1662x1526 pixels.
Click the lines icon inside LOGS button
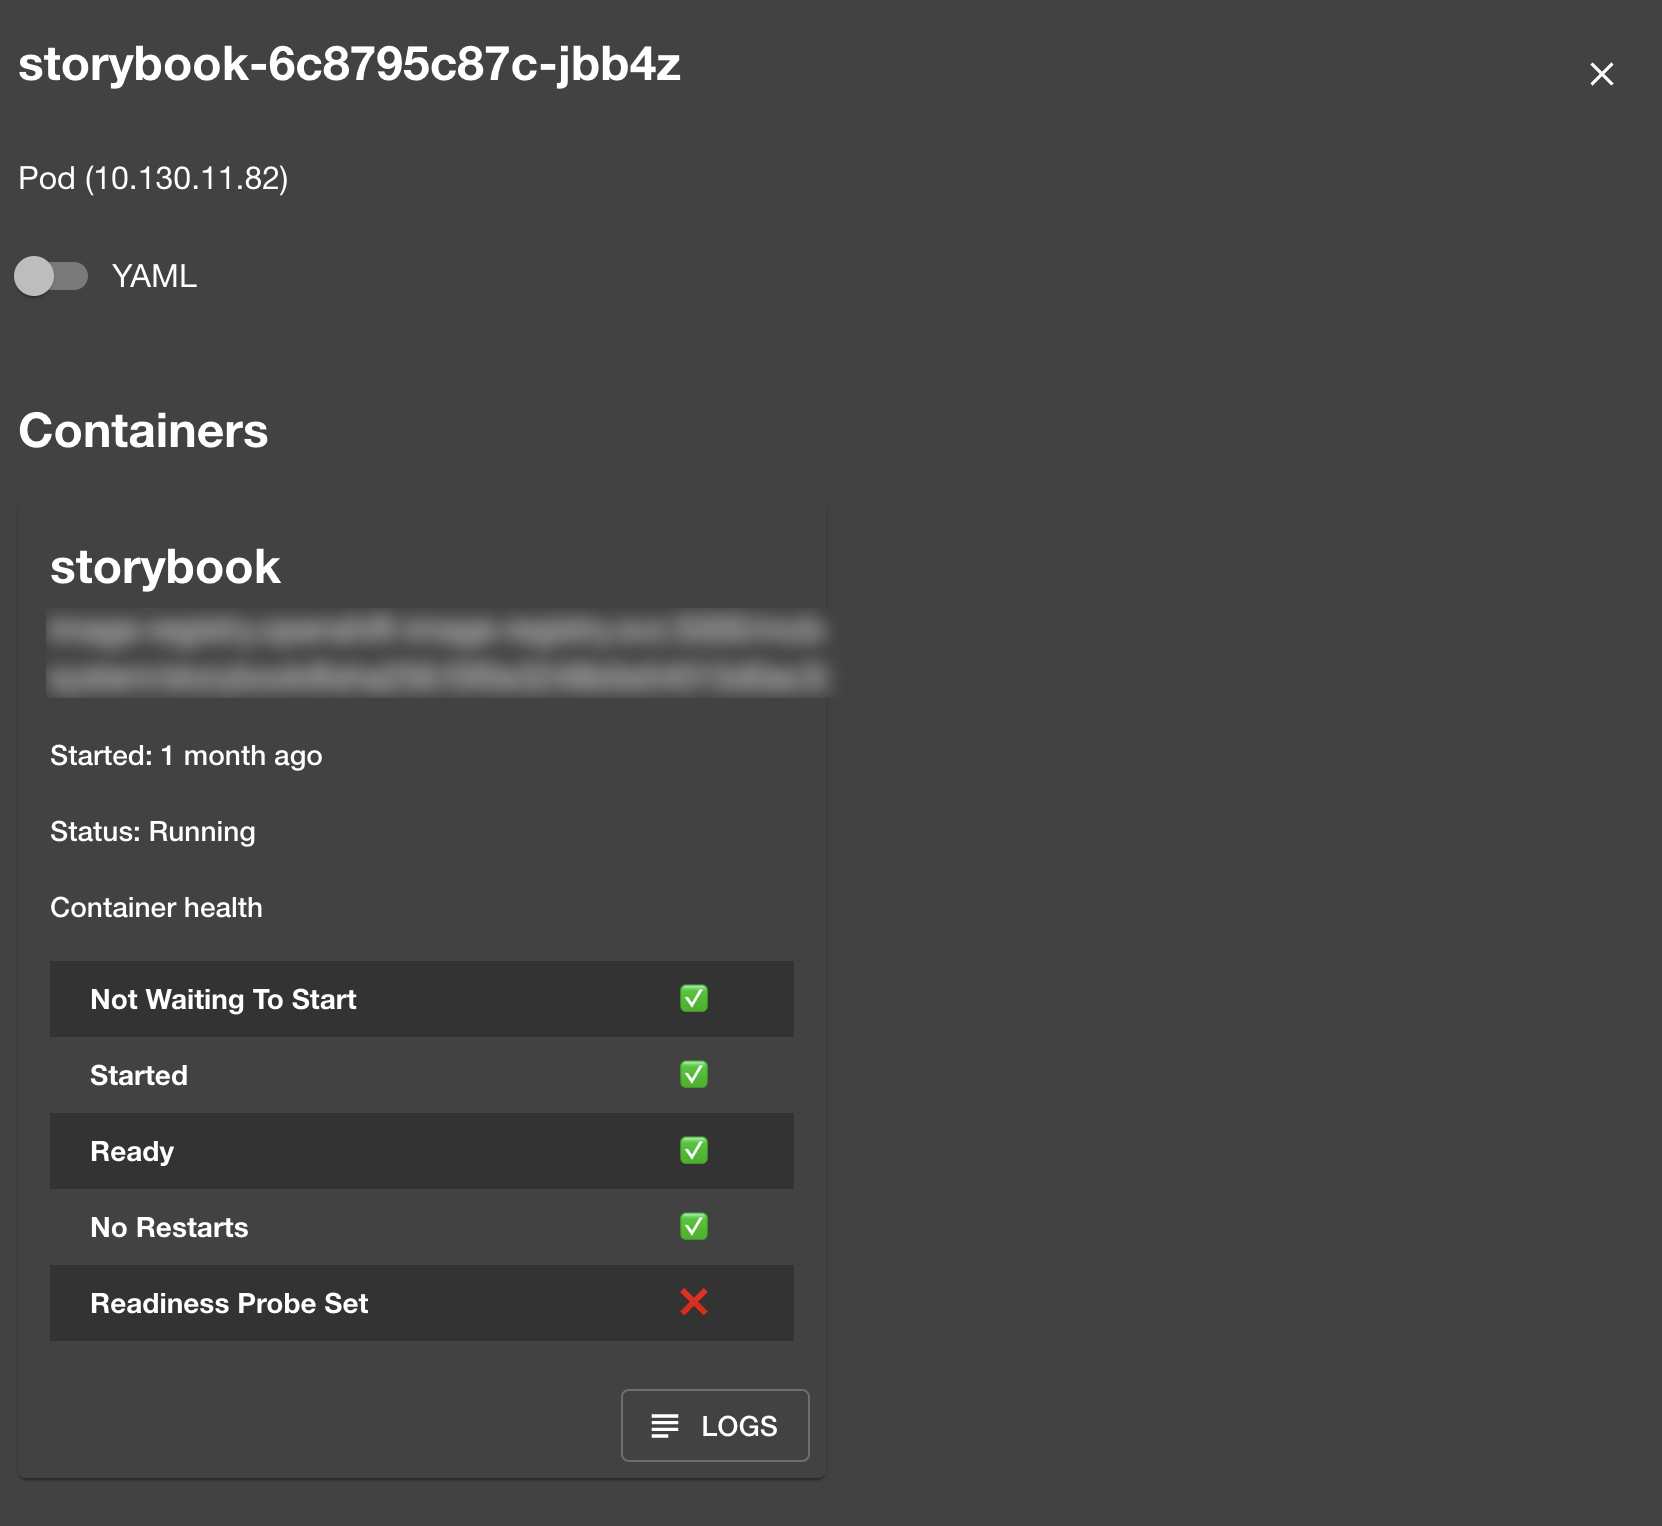[x=664, y=1425]
